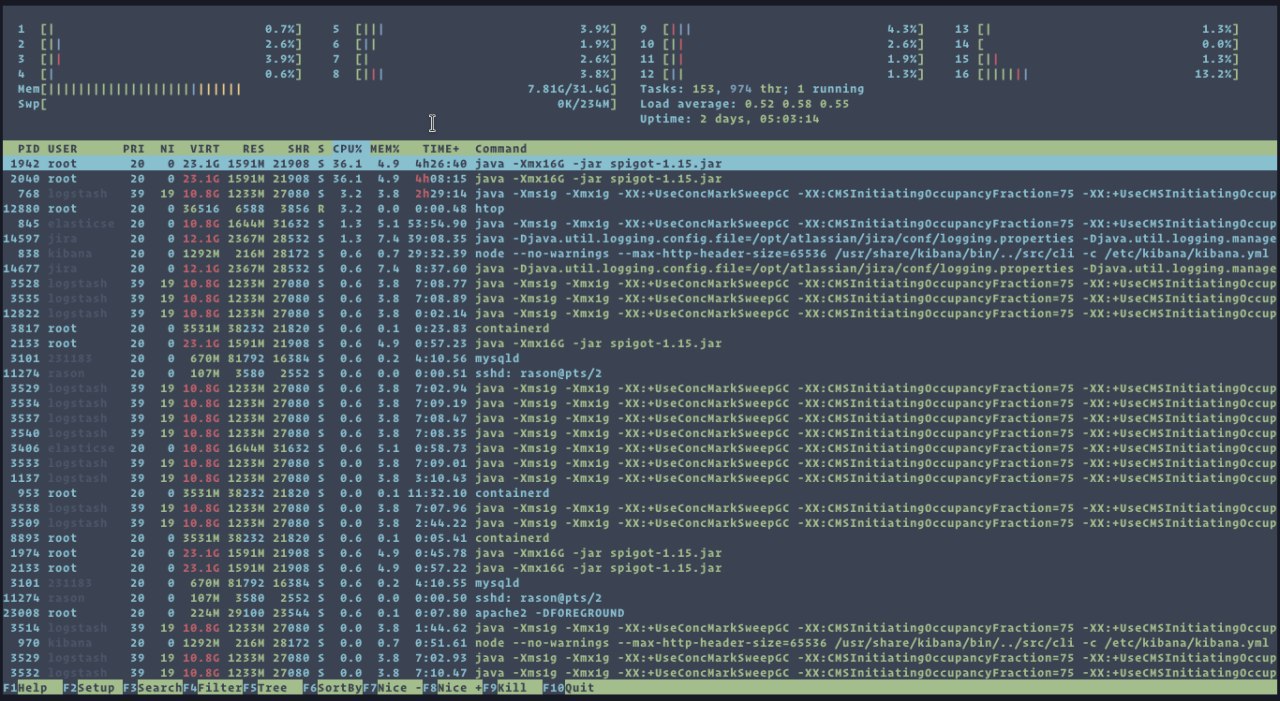
Task: Select containerd process row PID 953
Action: click(640, 493)
